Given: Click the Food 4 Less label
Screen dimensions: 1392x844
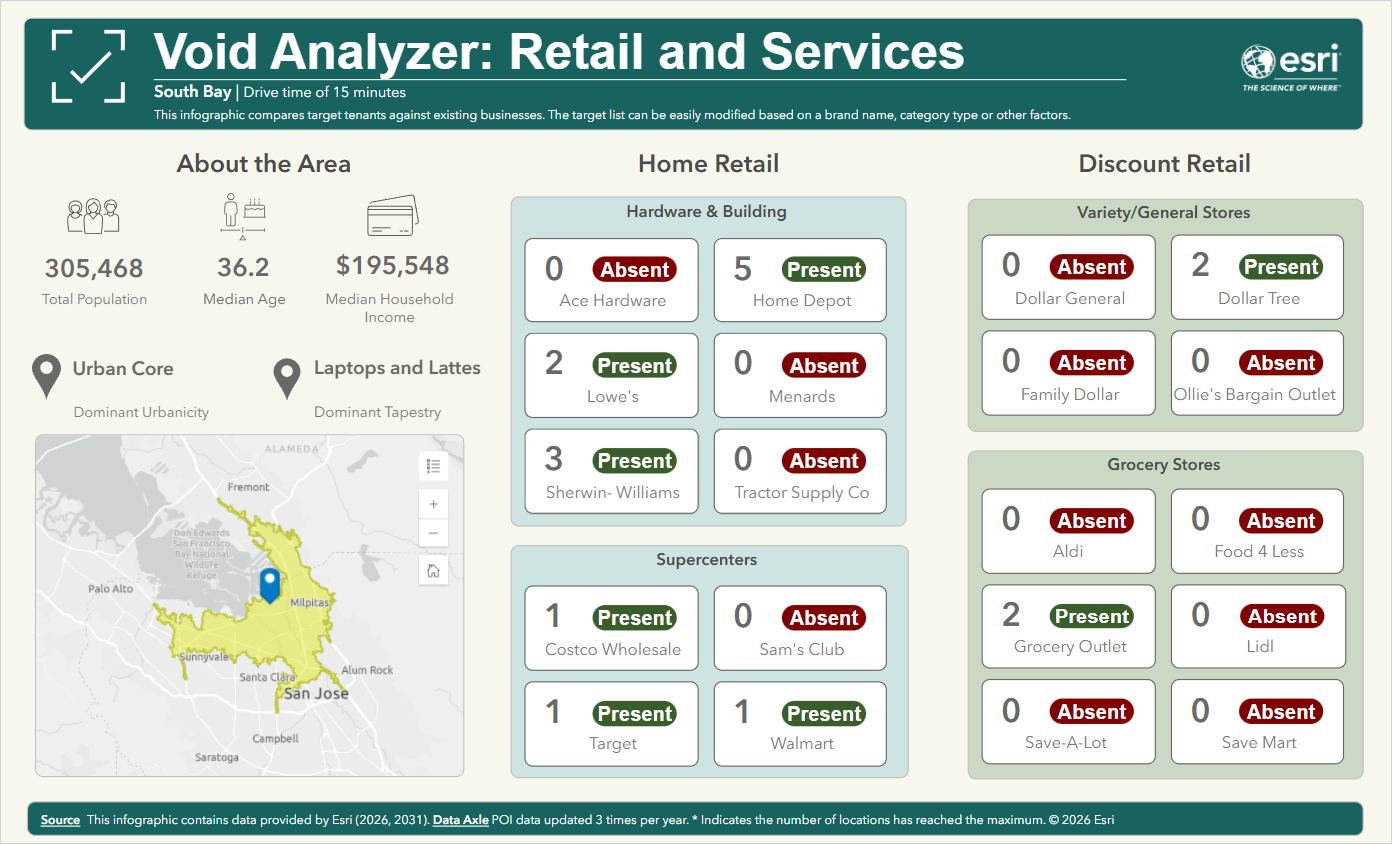Looking at the screenshot, I should (x=1259, y=551).
